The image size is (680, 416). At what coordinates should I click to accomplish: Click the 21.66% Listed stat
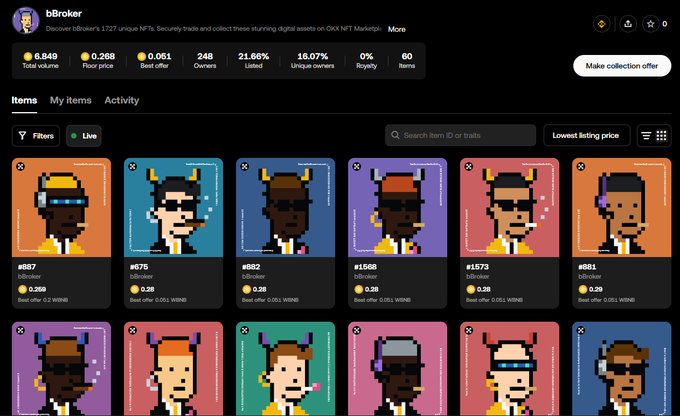(x=253, y=60)
